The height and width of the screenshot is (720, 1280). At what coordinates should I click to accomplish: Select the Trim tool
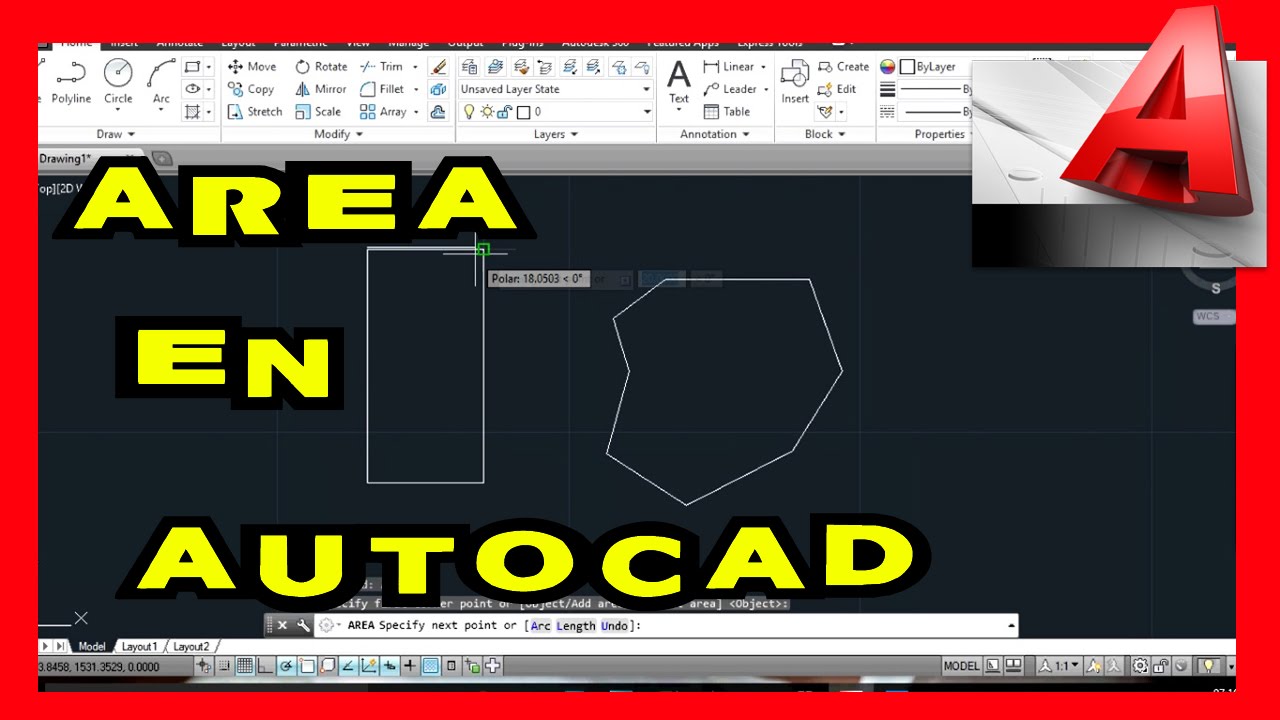[x=381, y=67]
